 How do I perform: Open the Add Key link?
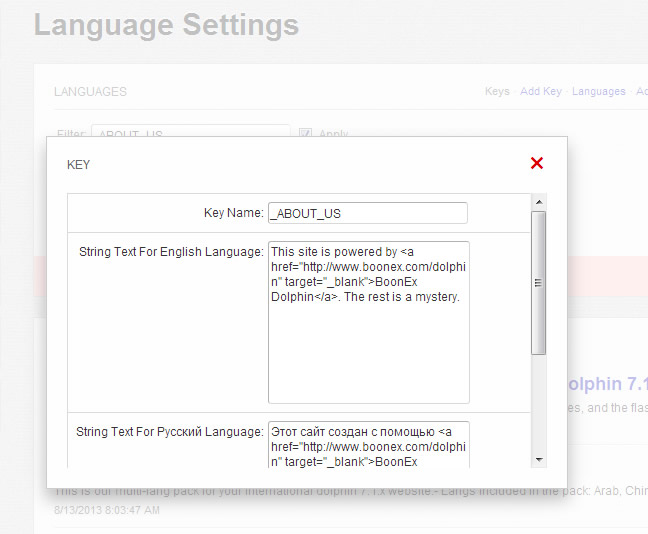(540, 91)
